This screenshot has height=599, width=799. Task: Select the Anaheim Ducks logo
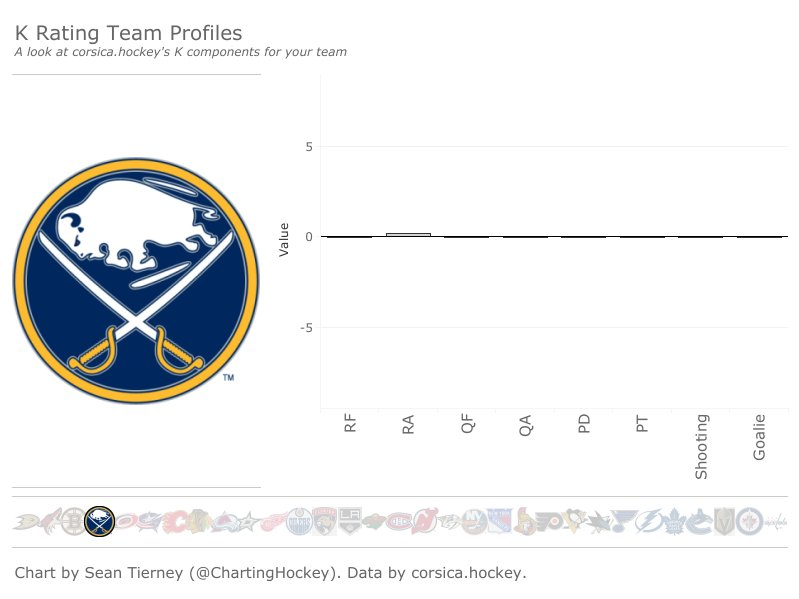(x=24, y=522)
